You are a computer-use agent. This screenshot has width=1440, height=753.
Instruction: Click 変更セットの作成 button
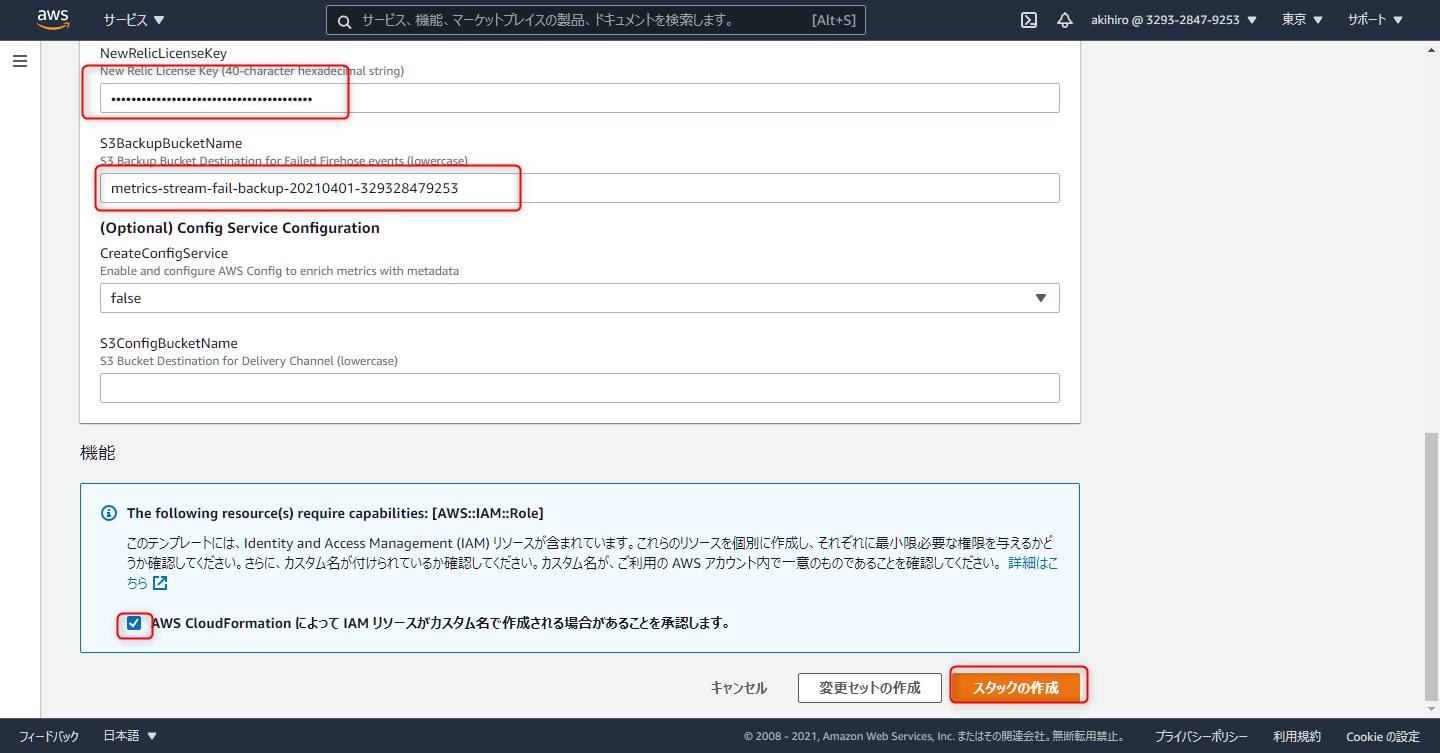click(x=870, y=688)
